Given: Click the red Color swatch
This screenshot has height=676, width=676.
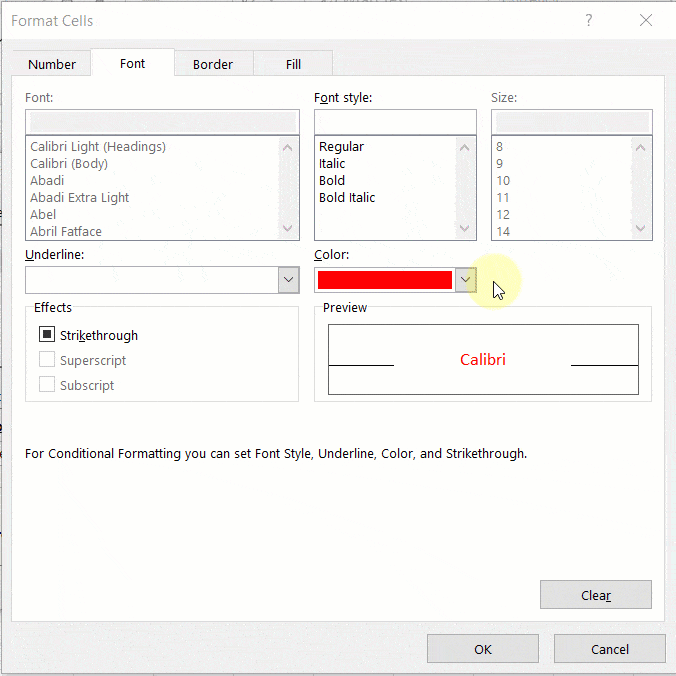Looking at the screenshot, I should pyautogui.click(x=385, y=280).
